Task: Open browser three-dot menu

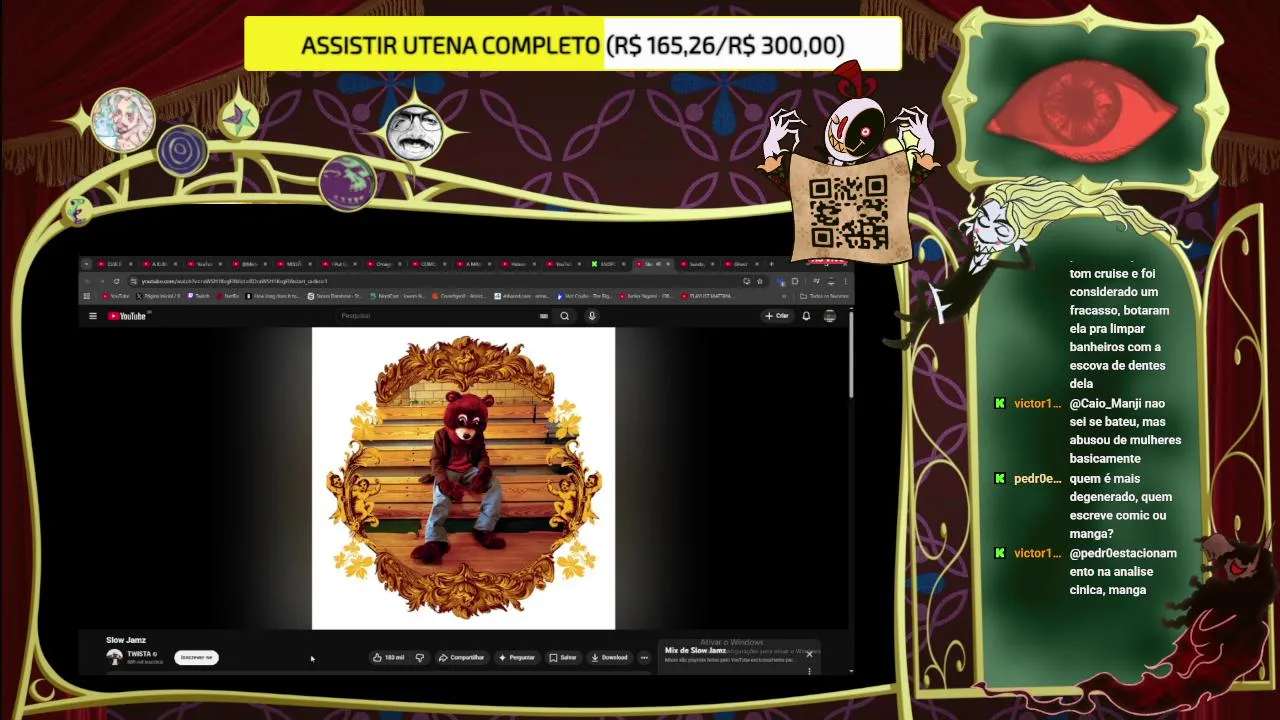Action: tap(845, 281)
